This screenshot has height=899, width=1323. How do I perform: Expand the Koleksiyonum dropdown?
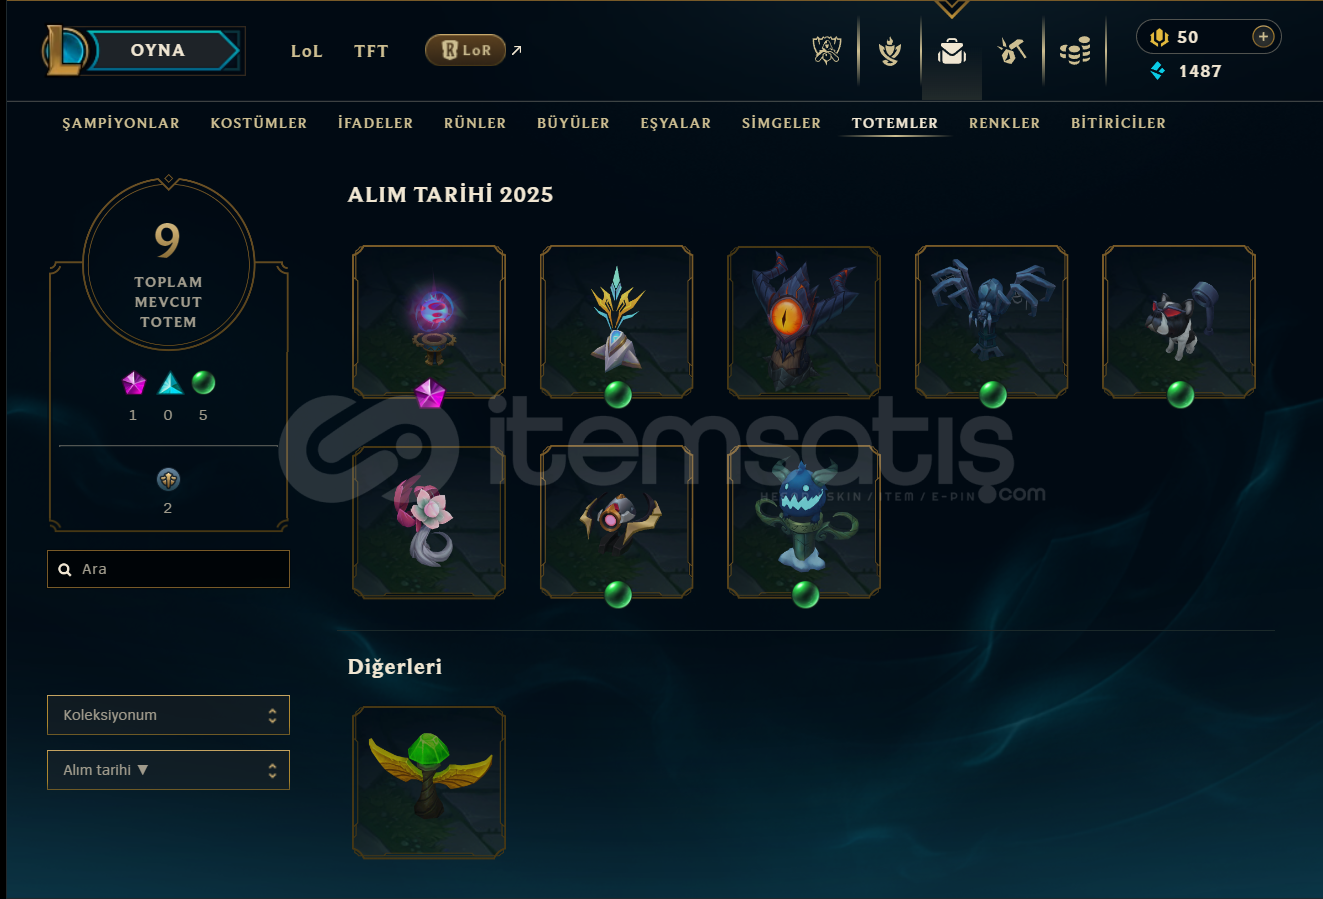click(x=168, y=715)
